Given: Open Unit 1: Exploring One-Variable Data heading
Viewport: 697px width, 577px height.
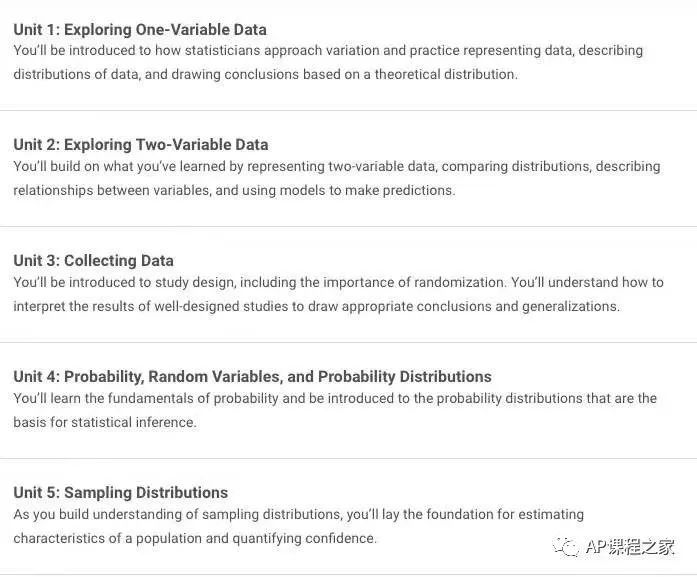Looking at the screenshot, I should pyautogui.click(x=140, y=30).
